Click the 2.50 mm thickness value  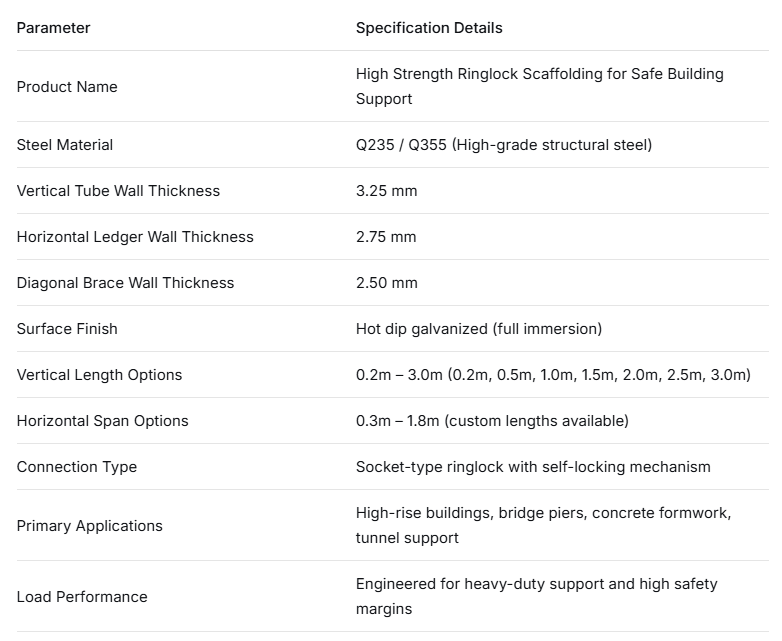[x=386, y=283]
